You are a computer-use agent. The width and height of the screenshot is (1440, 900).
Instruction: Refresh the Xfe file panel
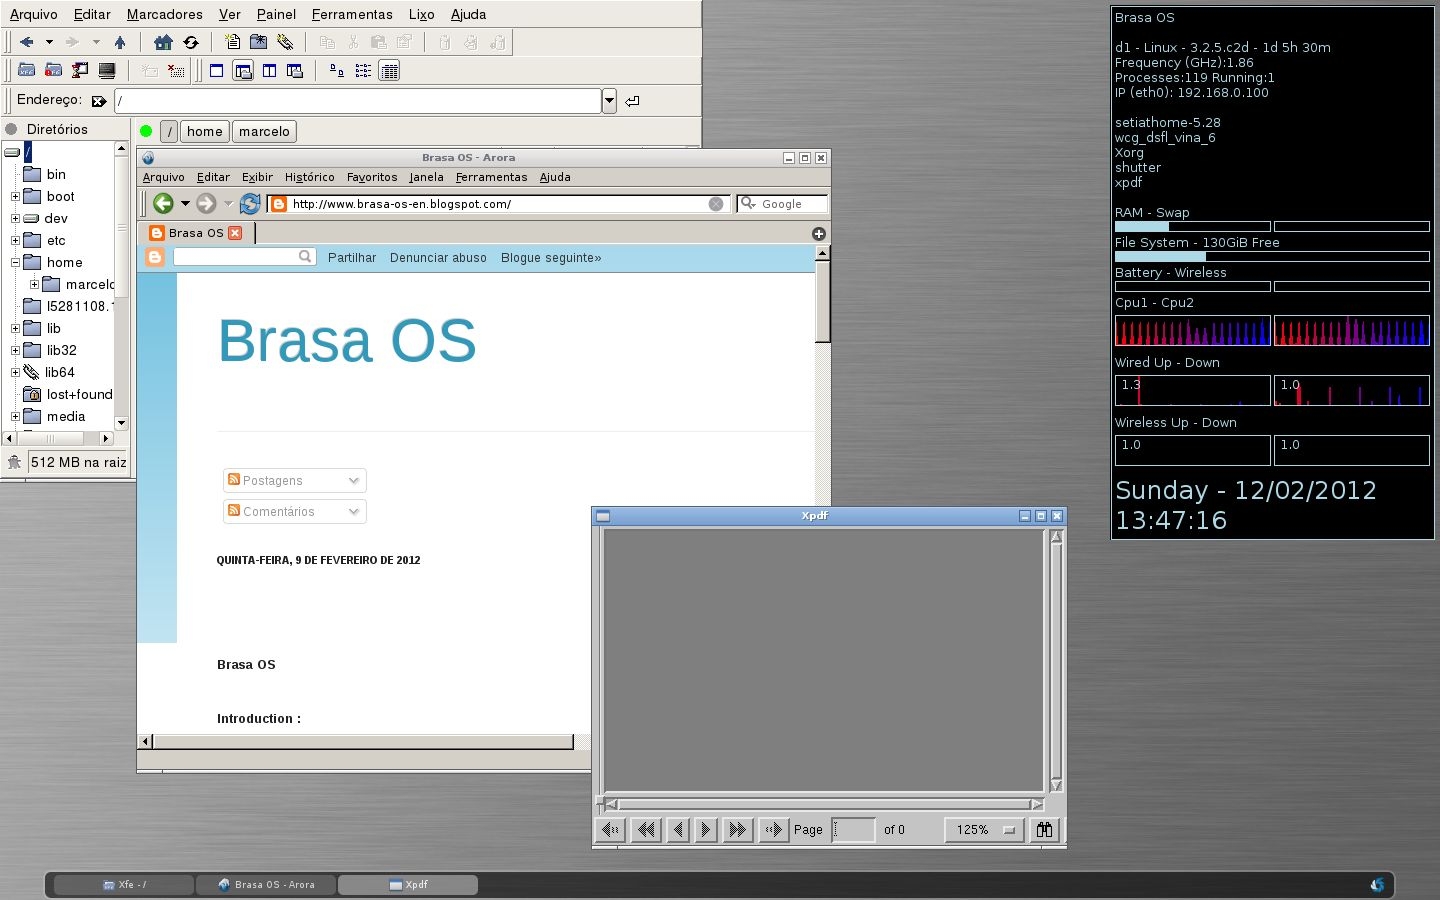tap(190, 42)
